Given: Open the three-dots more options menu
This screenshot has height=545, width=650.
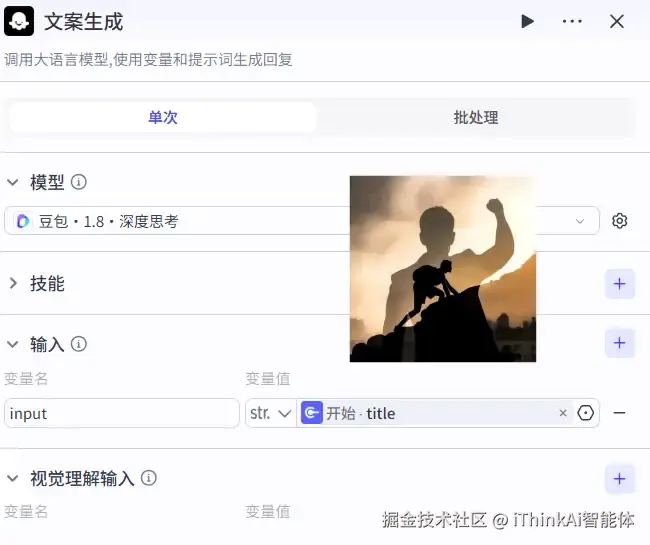Looking at the screenshot, I should coord(572,21).
